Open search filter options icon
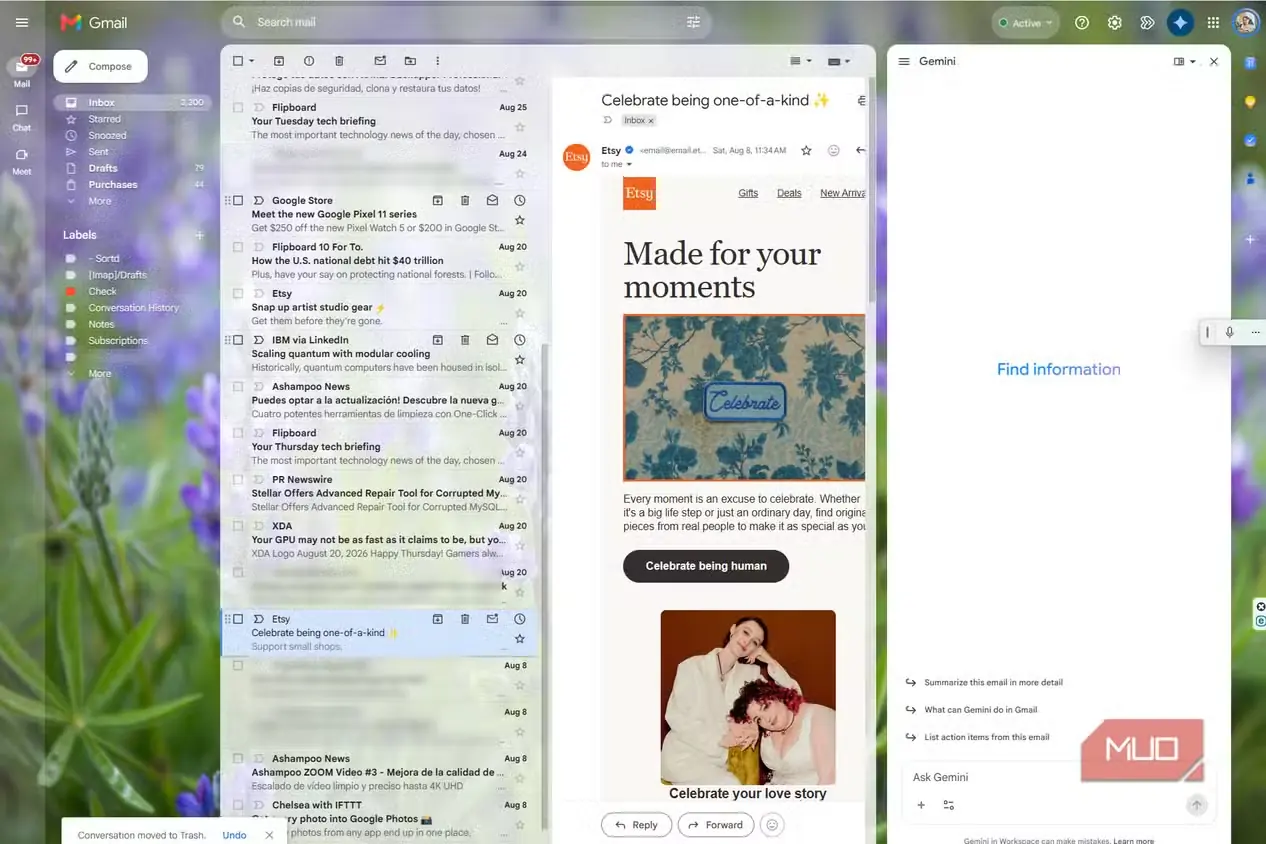This screenshot has height=844, width=1266. coord(693,22)
